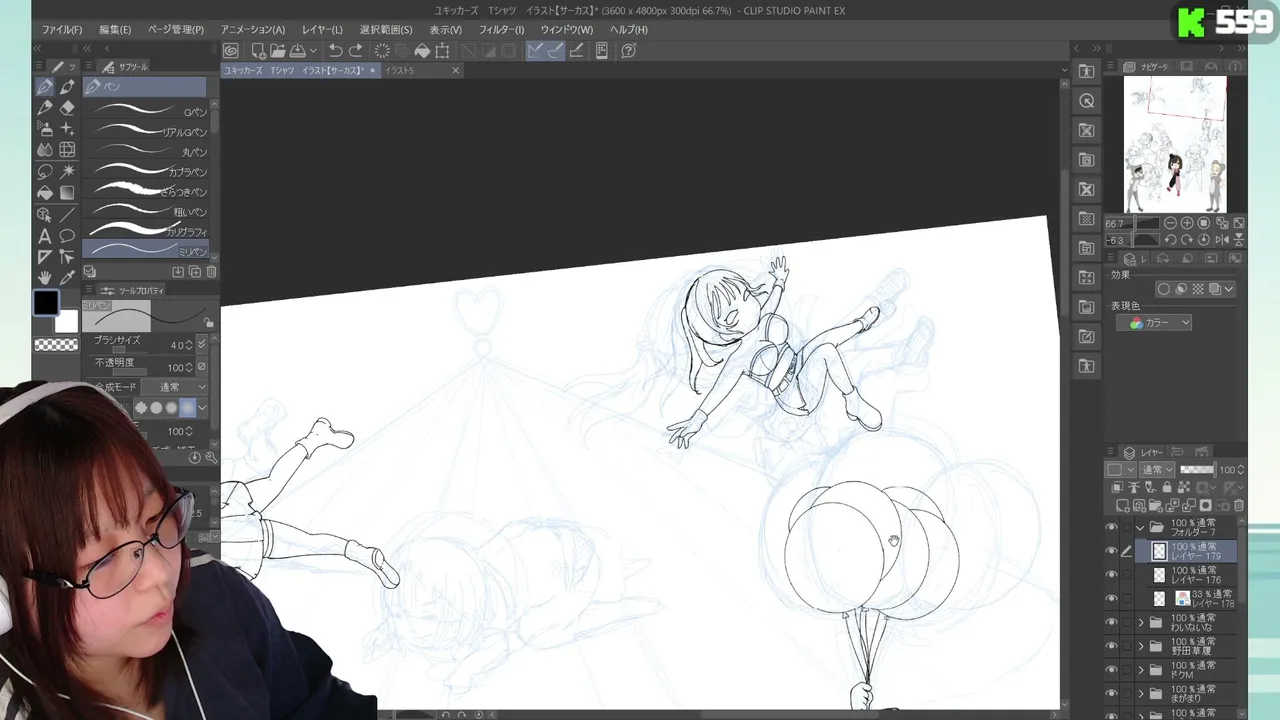Close the イラスト5 tab

455,71
